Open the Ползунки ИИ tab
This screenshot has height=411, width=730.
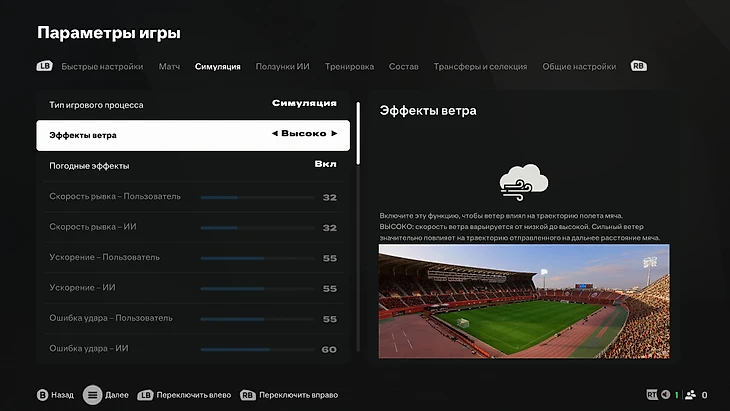coord(283,67)
